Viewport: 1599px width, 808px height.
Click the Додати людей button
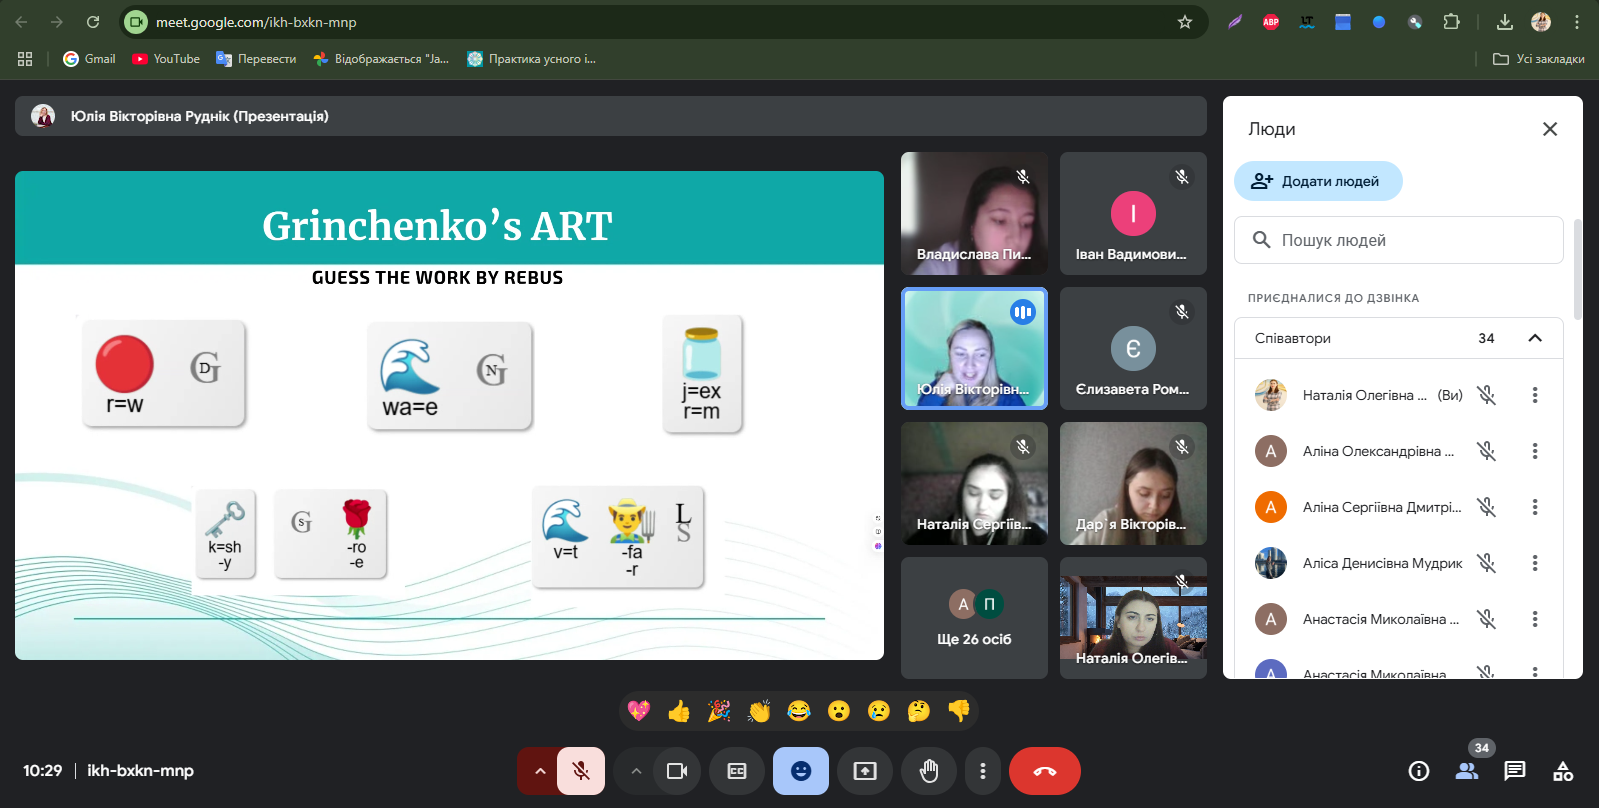click(1318, 181)
